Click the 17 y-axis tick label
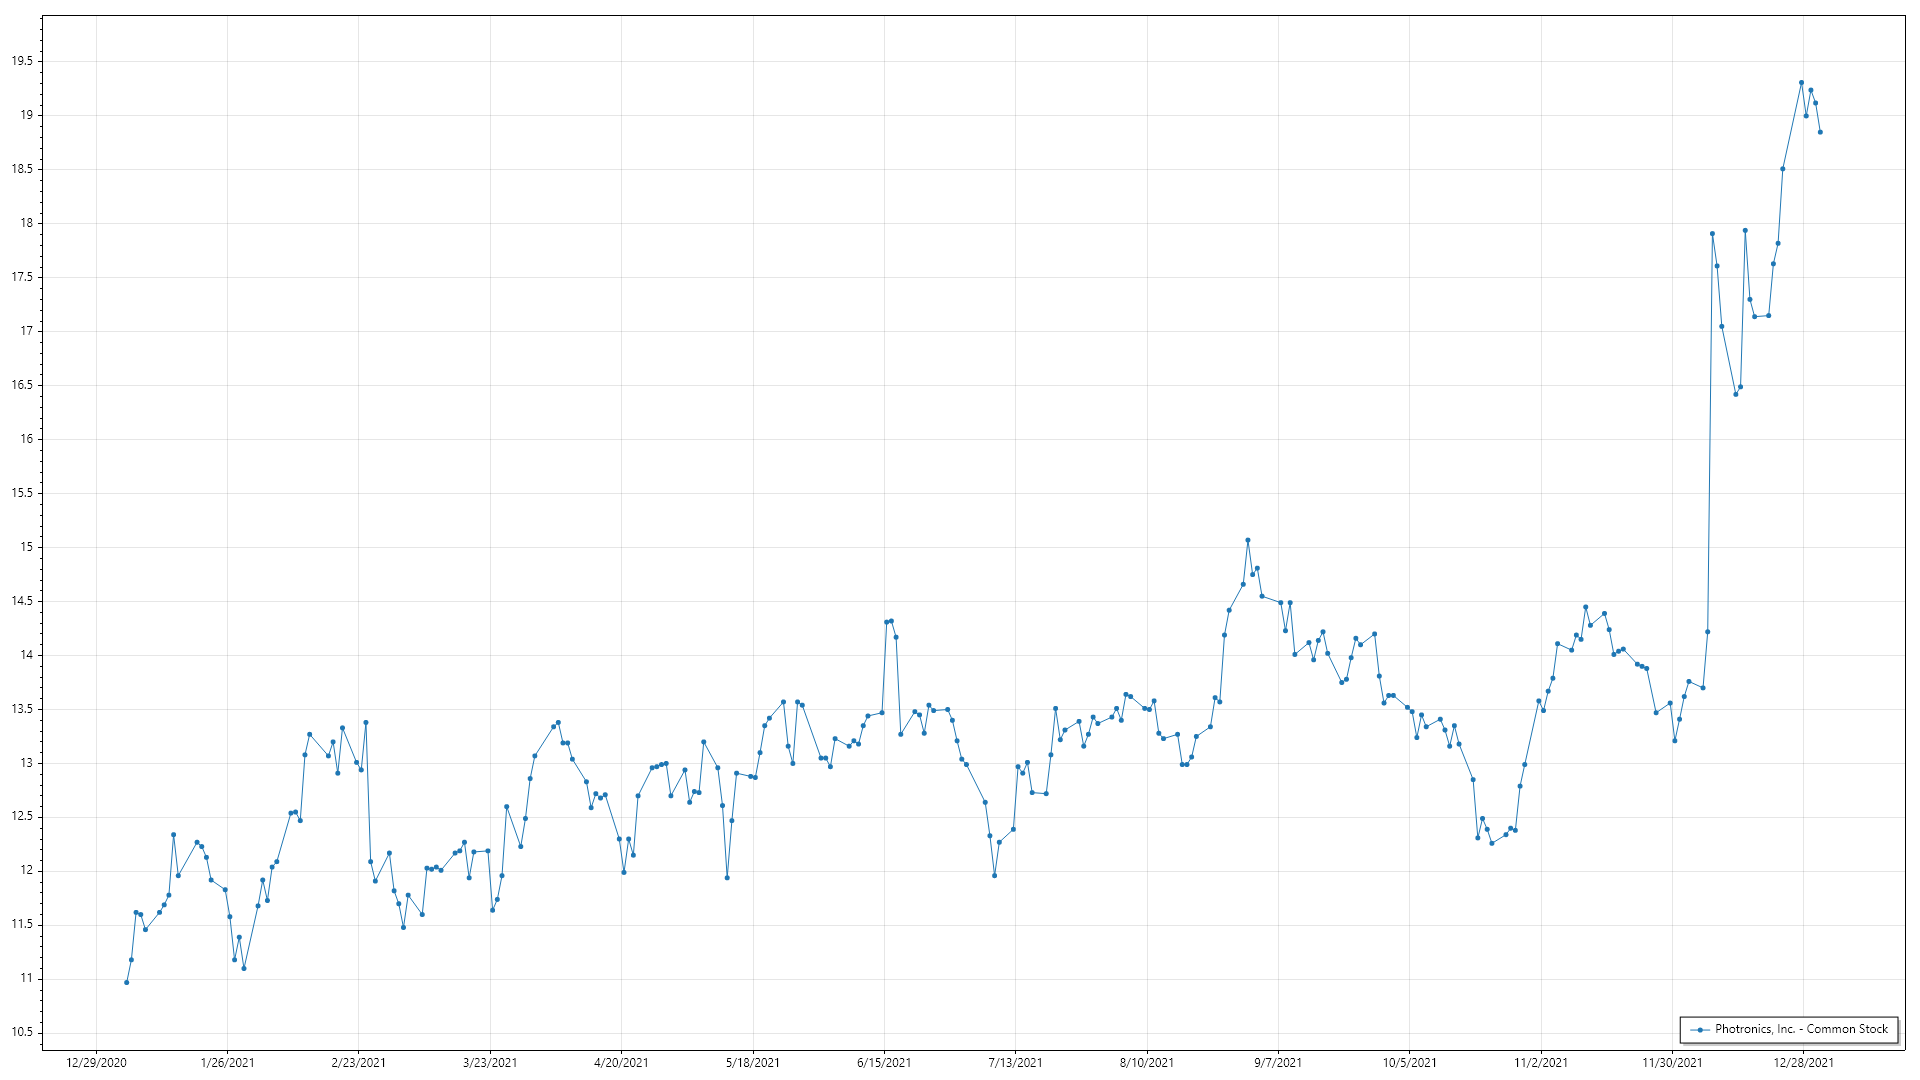This screenshot has height=1080, width=1920. coord(26,331)
